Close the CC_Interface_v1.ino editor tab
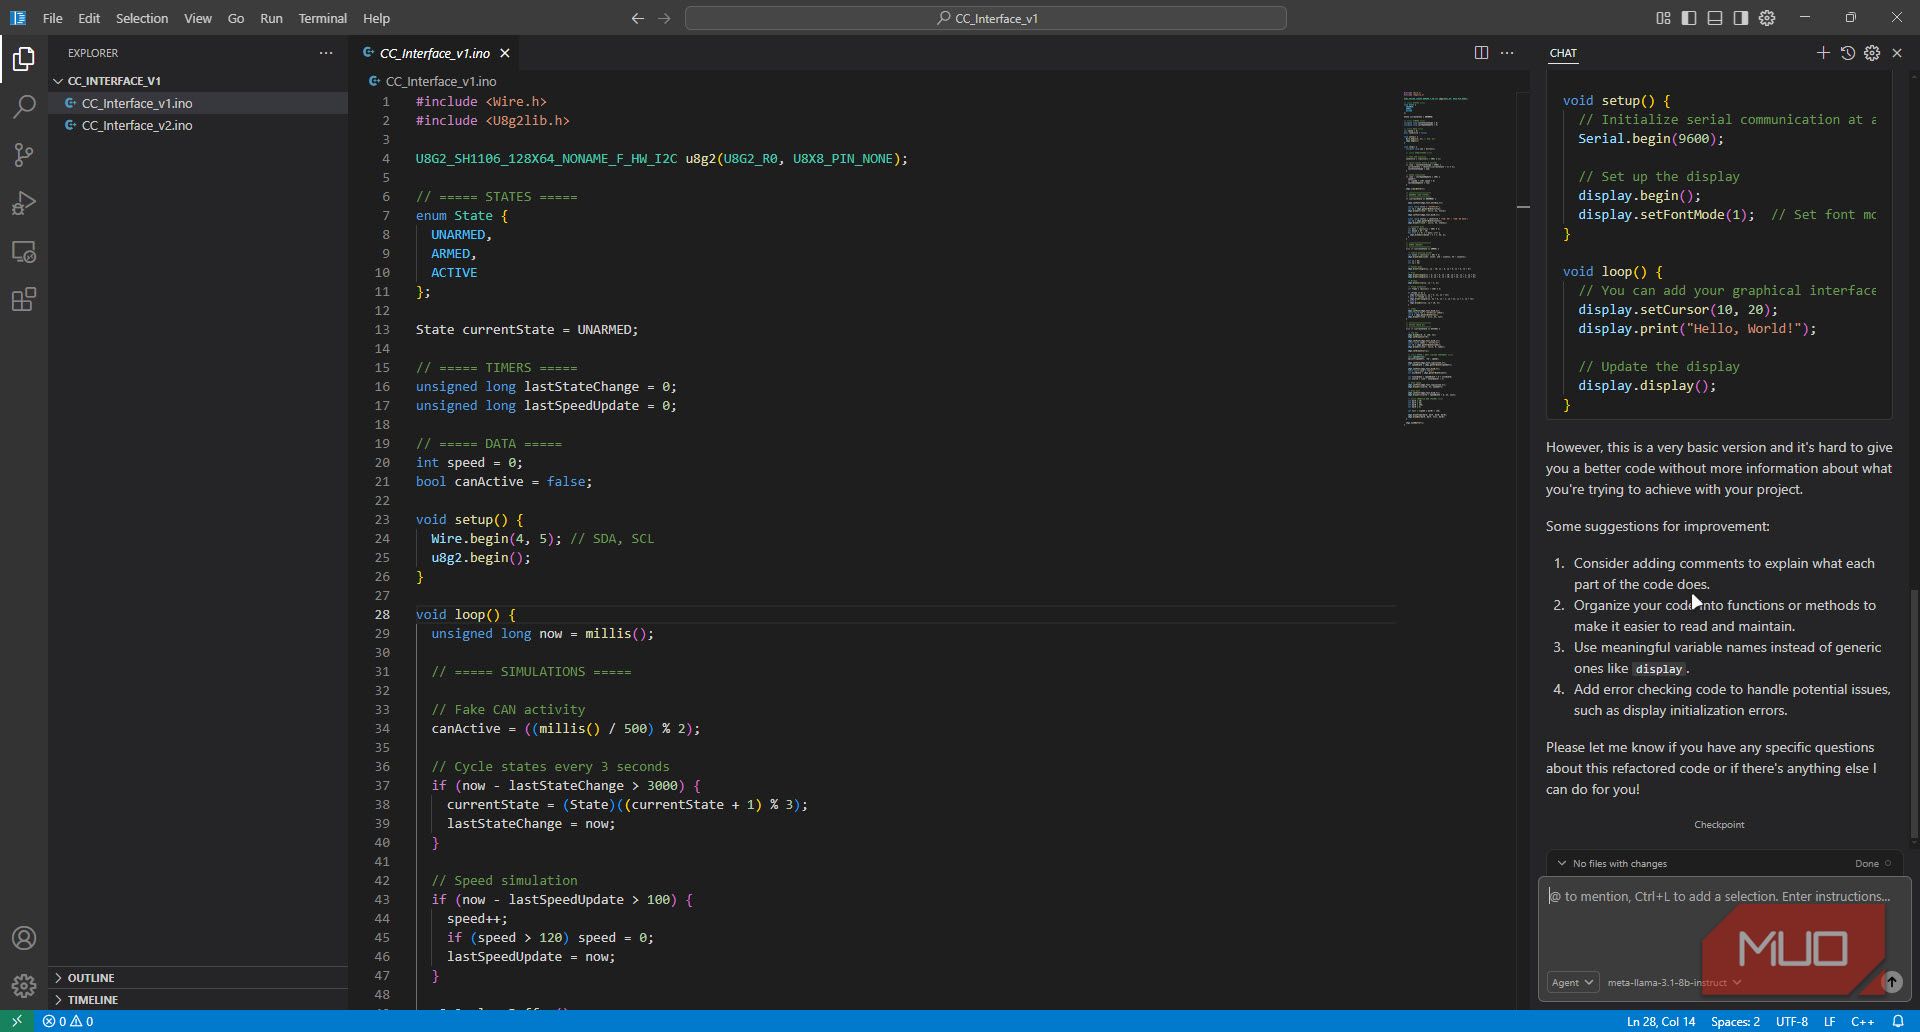Viewport: 1920px width, 1032px height. click(505, 53)
